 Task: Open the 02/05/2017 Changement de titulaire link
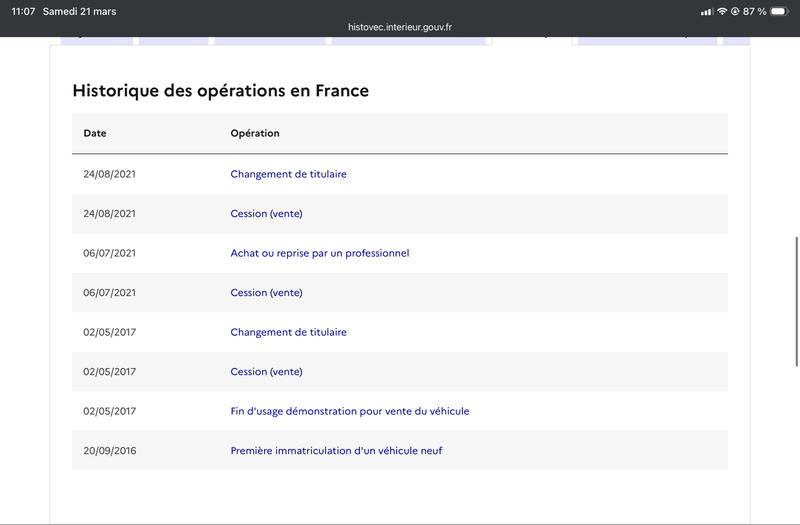pyautogui.click(x=288, y=332)
